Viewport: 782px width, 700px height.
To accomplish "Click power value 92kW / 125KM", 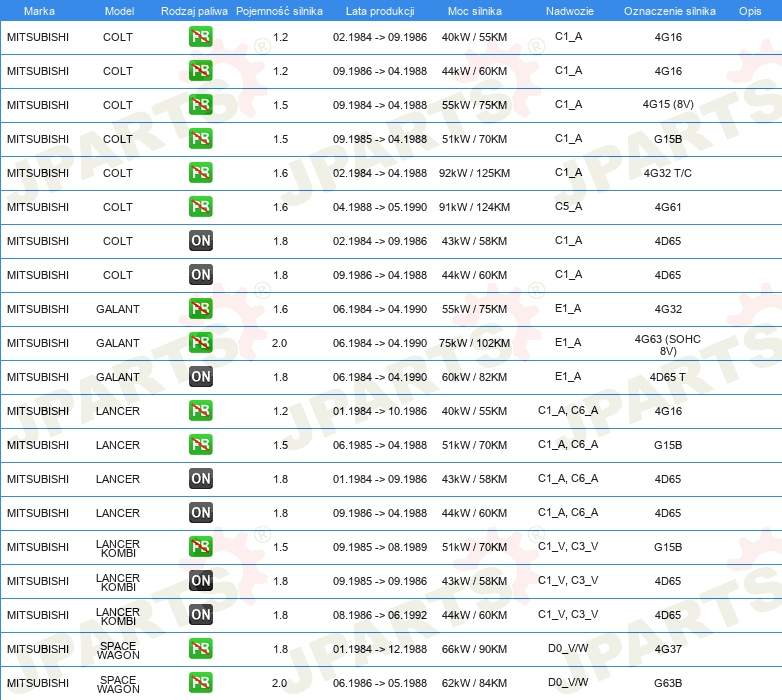I will [474, 173].
